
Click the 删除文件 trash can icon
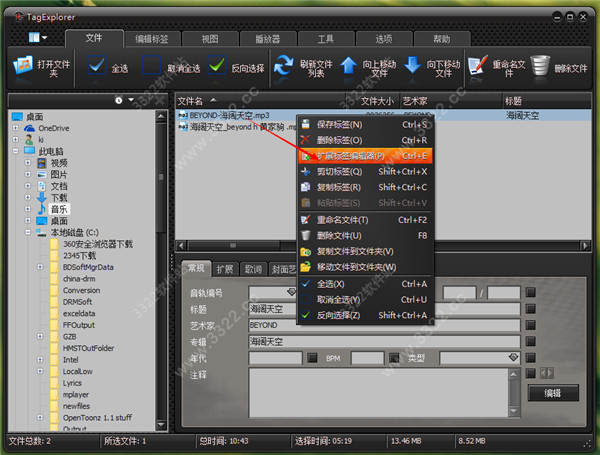(541, 68)
